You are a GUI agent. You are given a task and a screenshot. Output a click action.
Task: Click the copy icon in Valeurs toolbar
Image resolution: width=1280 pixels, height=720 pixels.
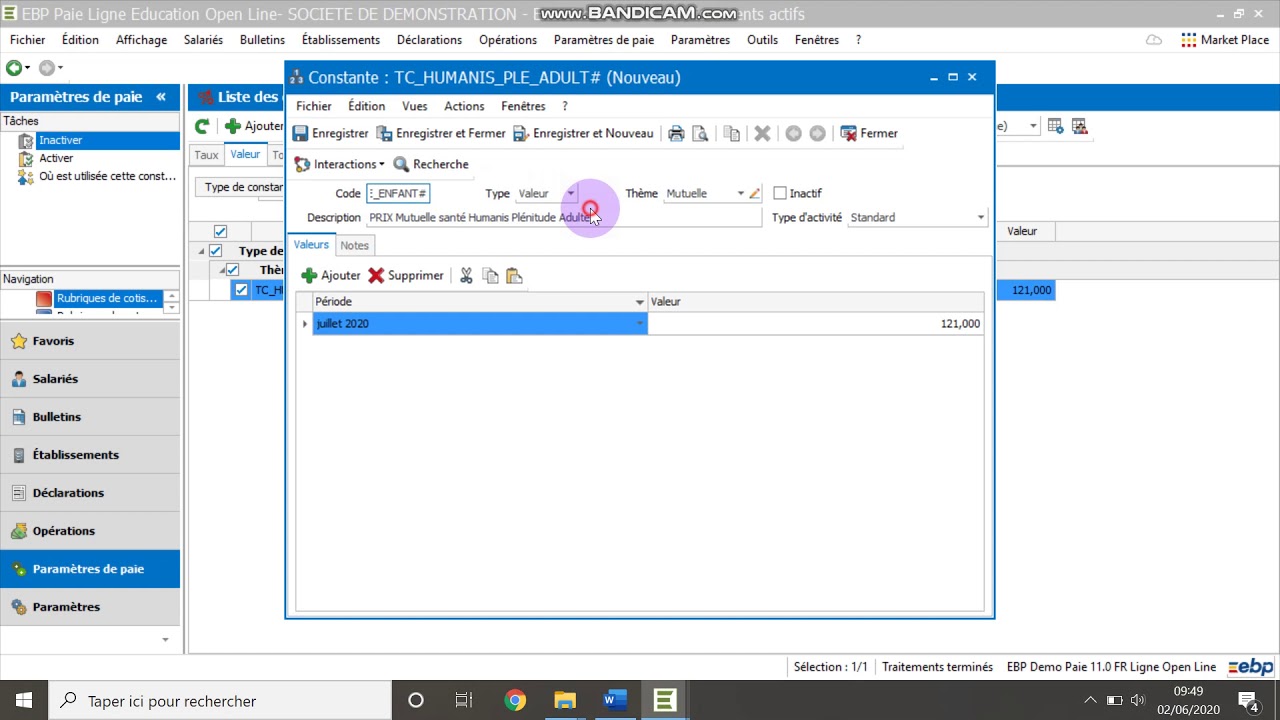[490, 275]
